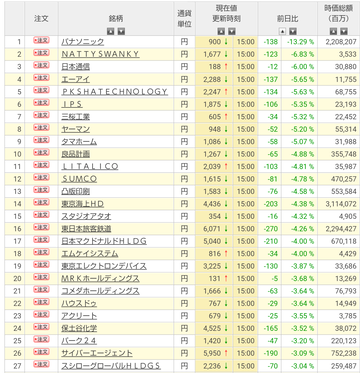This screenshot has width=360, height=373.
Task: Open MRKホールディングス stock link
Action: point(100,278)
